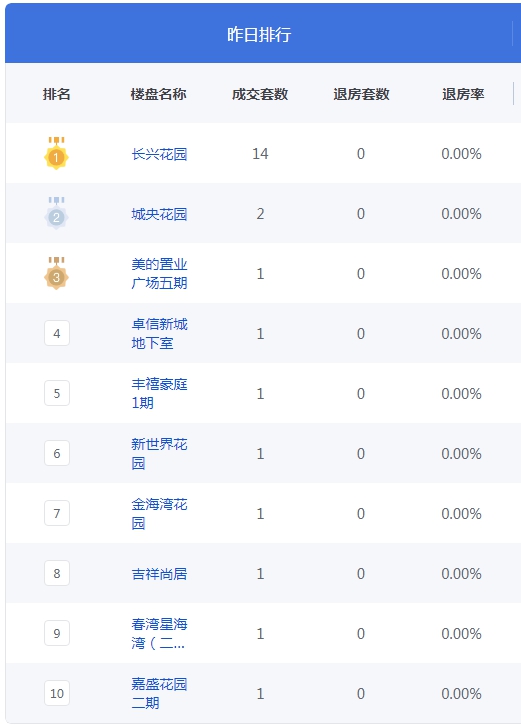Viewport: 521px width, 725px height.
Task: Click the gold first-place medal icon
Action: pos(56,153)
